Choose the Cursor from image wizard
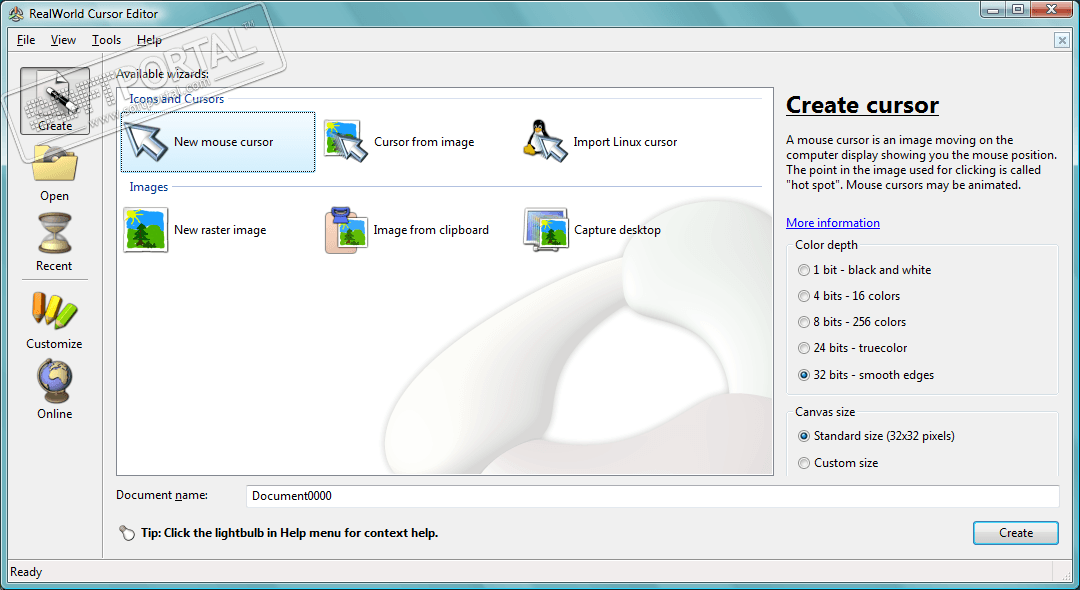 pyautogui.click(x=399, y=142)
